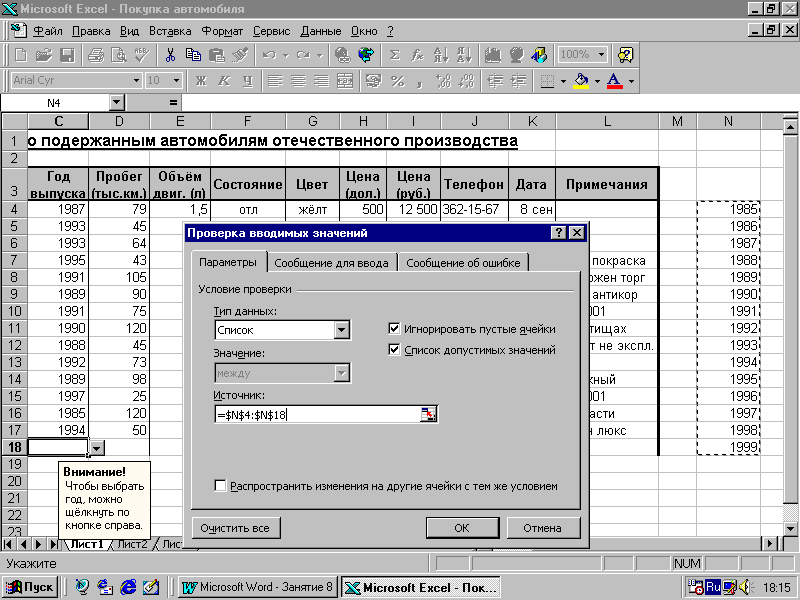Click the Paste clipboard icon
800x600 pixels.
[x=217, y=55]
